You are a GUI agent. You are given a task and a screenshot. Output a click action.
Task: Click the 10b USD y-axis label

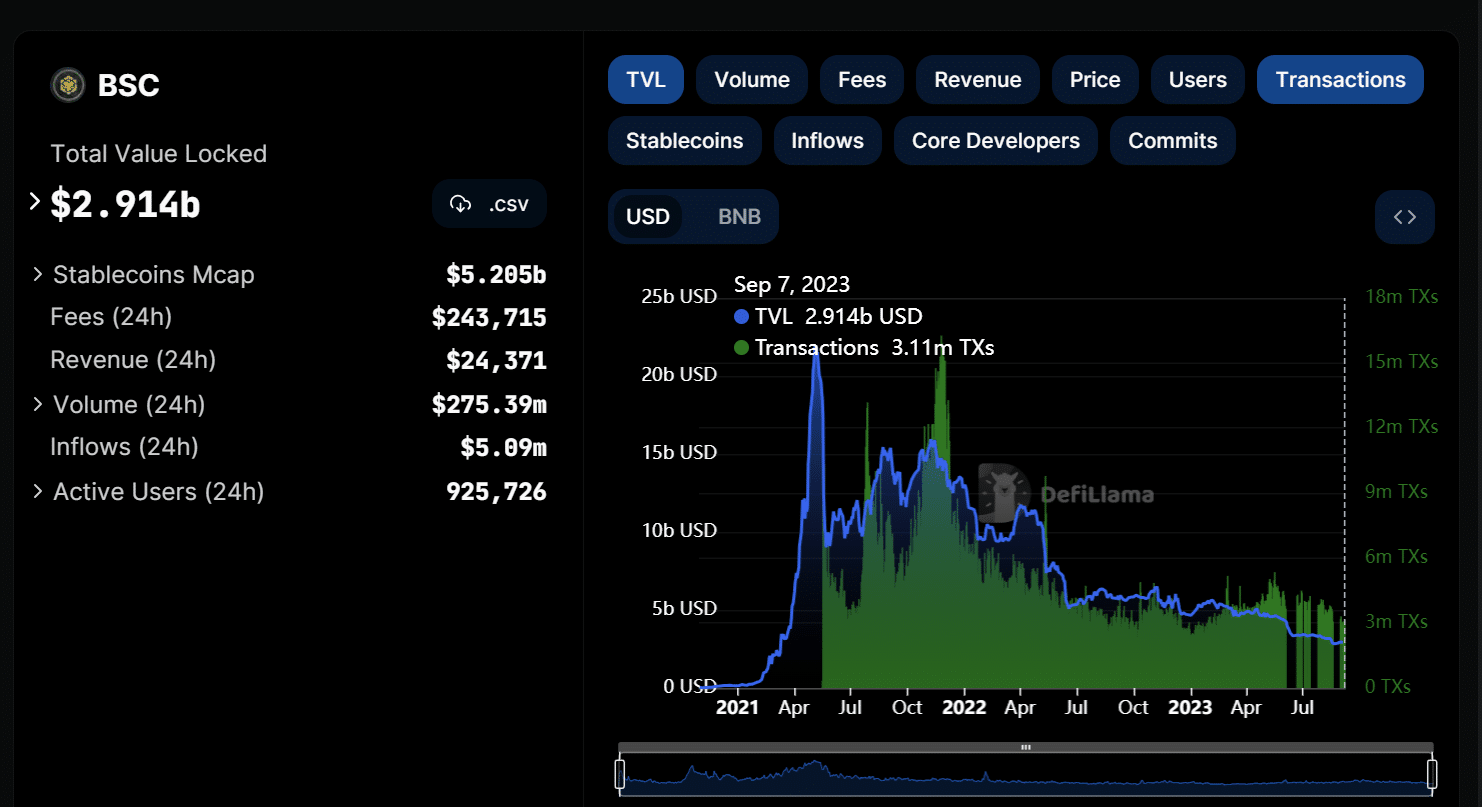click(679, 530)
